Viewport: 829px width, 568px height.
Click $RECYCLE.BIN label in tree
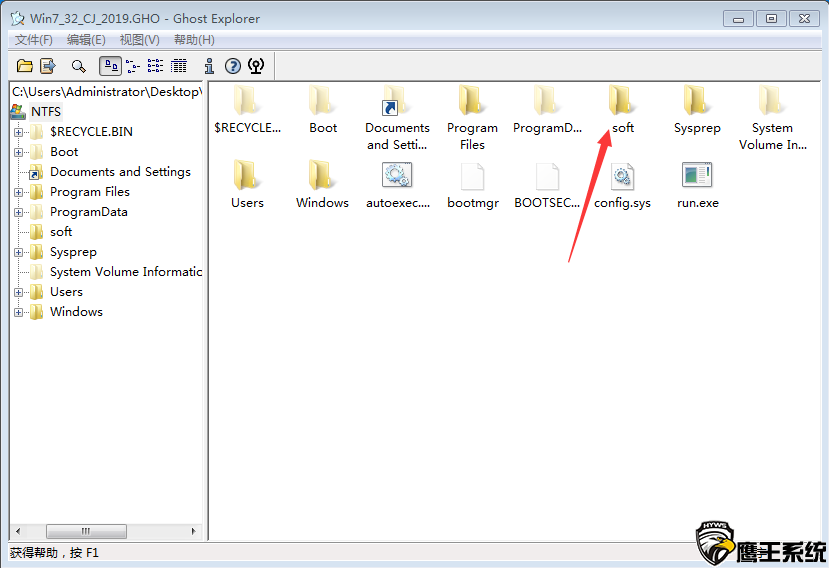(91, 132)
